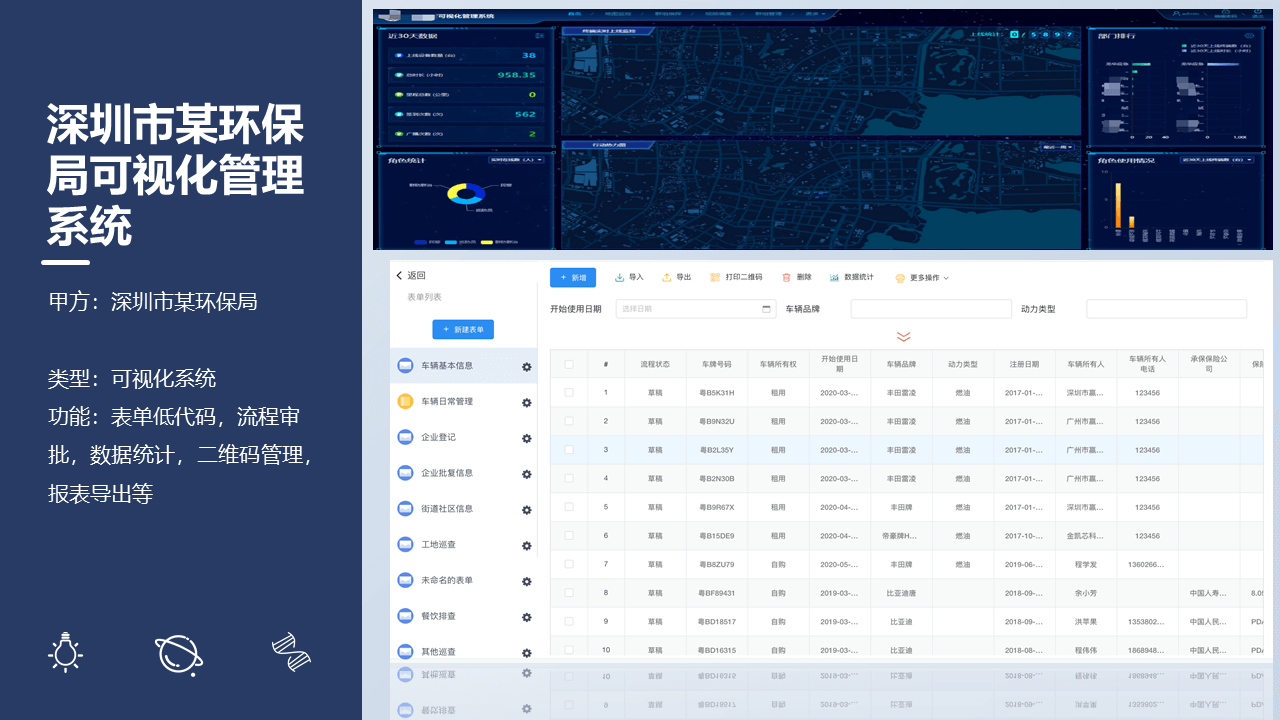This screenshot has width=1280, height=720.
Task: Focus the 车辆品牌 input field
Action: coord(931,309)
